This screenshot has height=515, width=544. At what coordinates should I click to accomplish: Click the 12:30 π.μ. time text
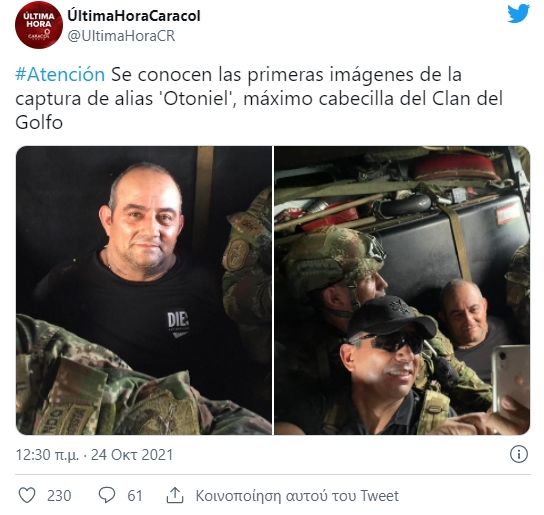(48, 455)
